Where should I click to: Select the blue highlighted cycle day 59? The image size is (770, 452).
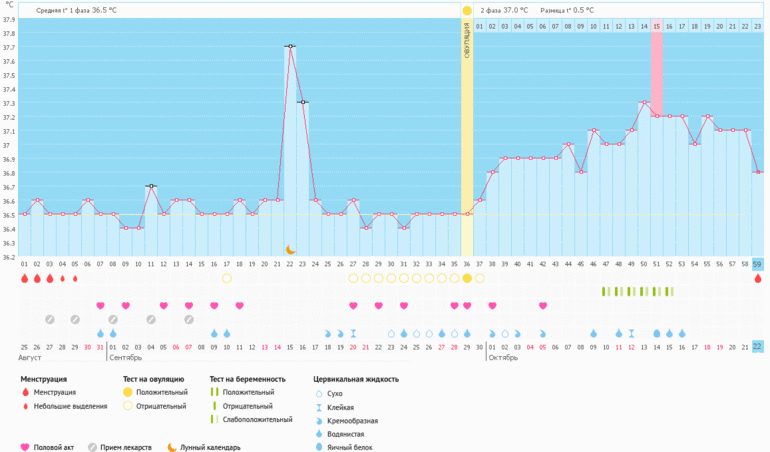click(x=758, y=263)
